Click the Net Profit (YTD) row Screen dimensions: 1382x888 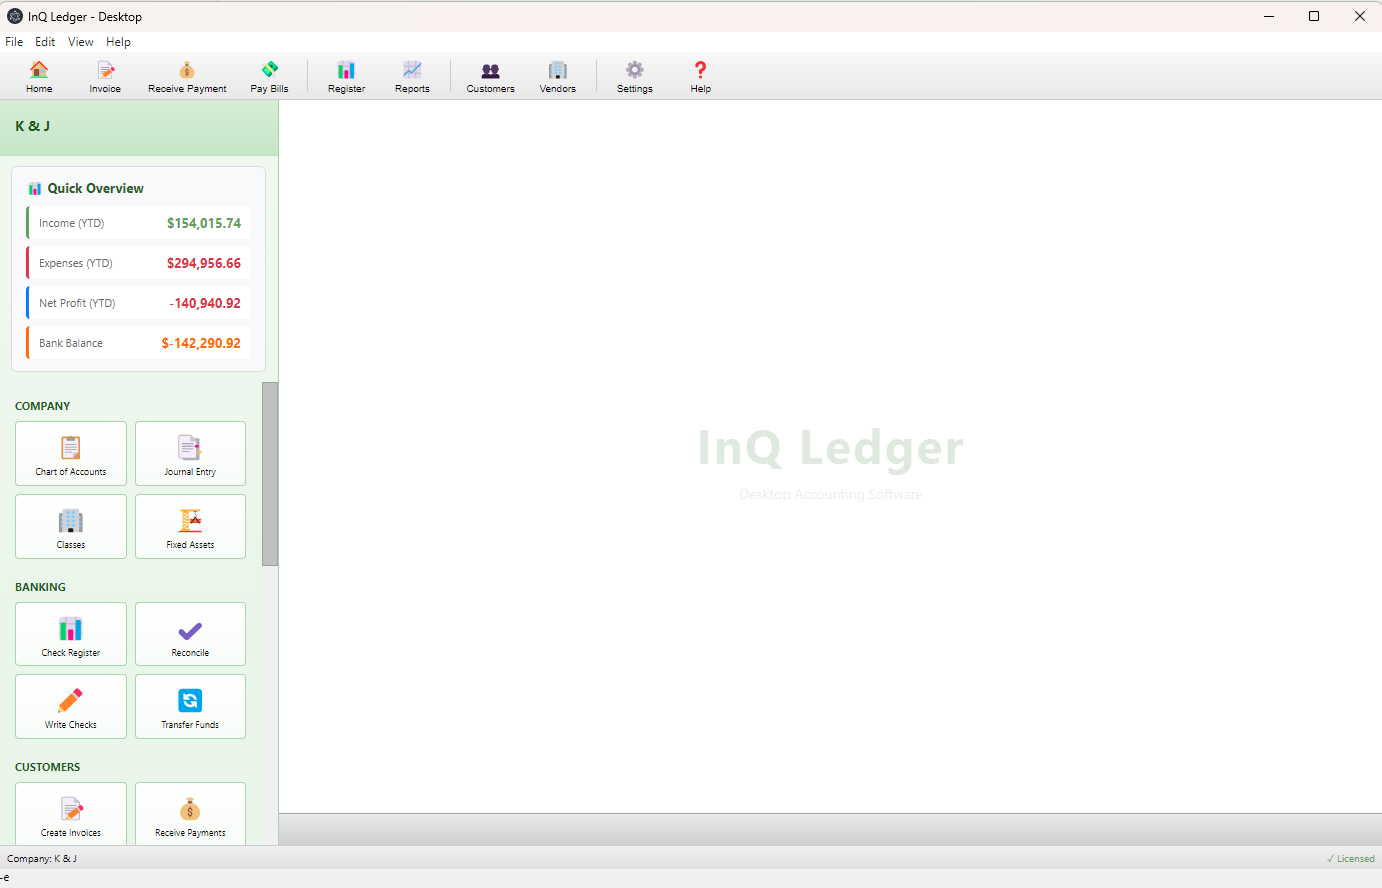coord(138,303)
